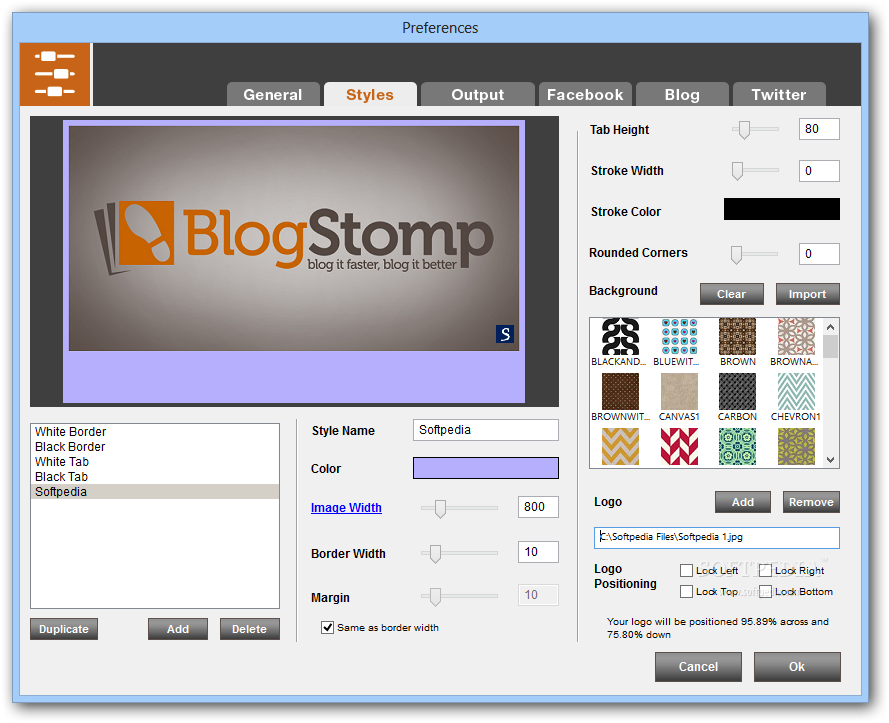Screen dimensions: 889x723
Task: Choose the BROWN background pattern
Action: [738, 337]
